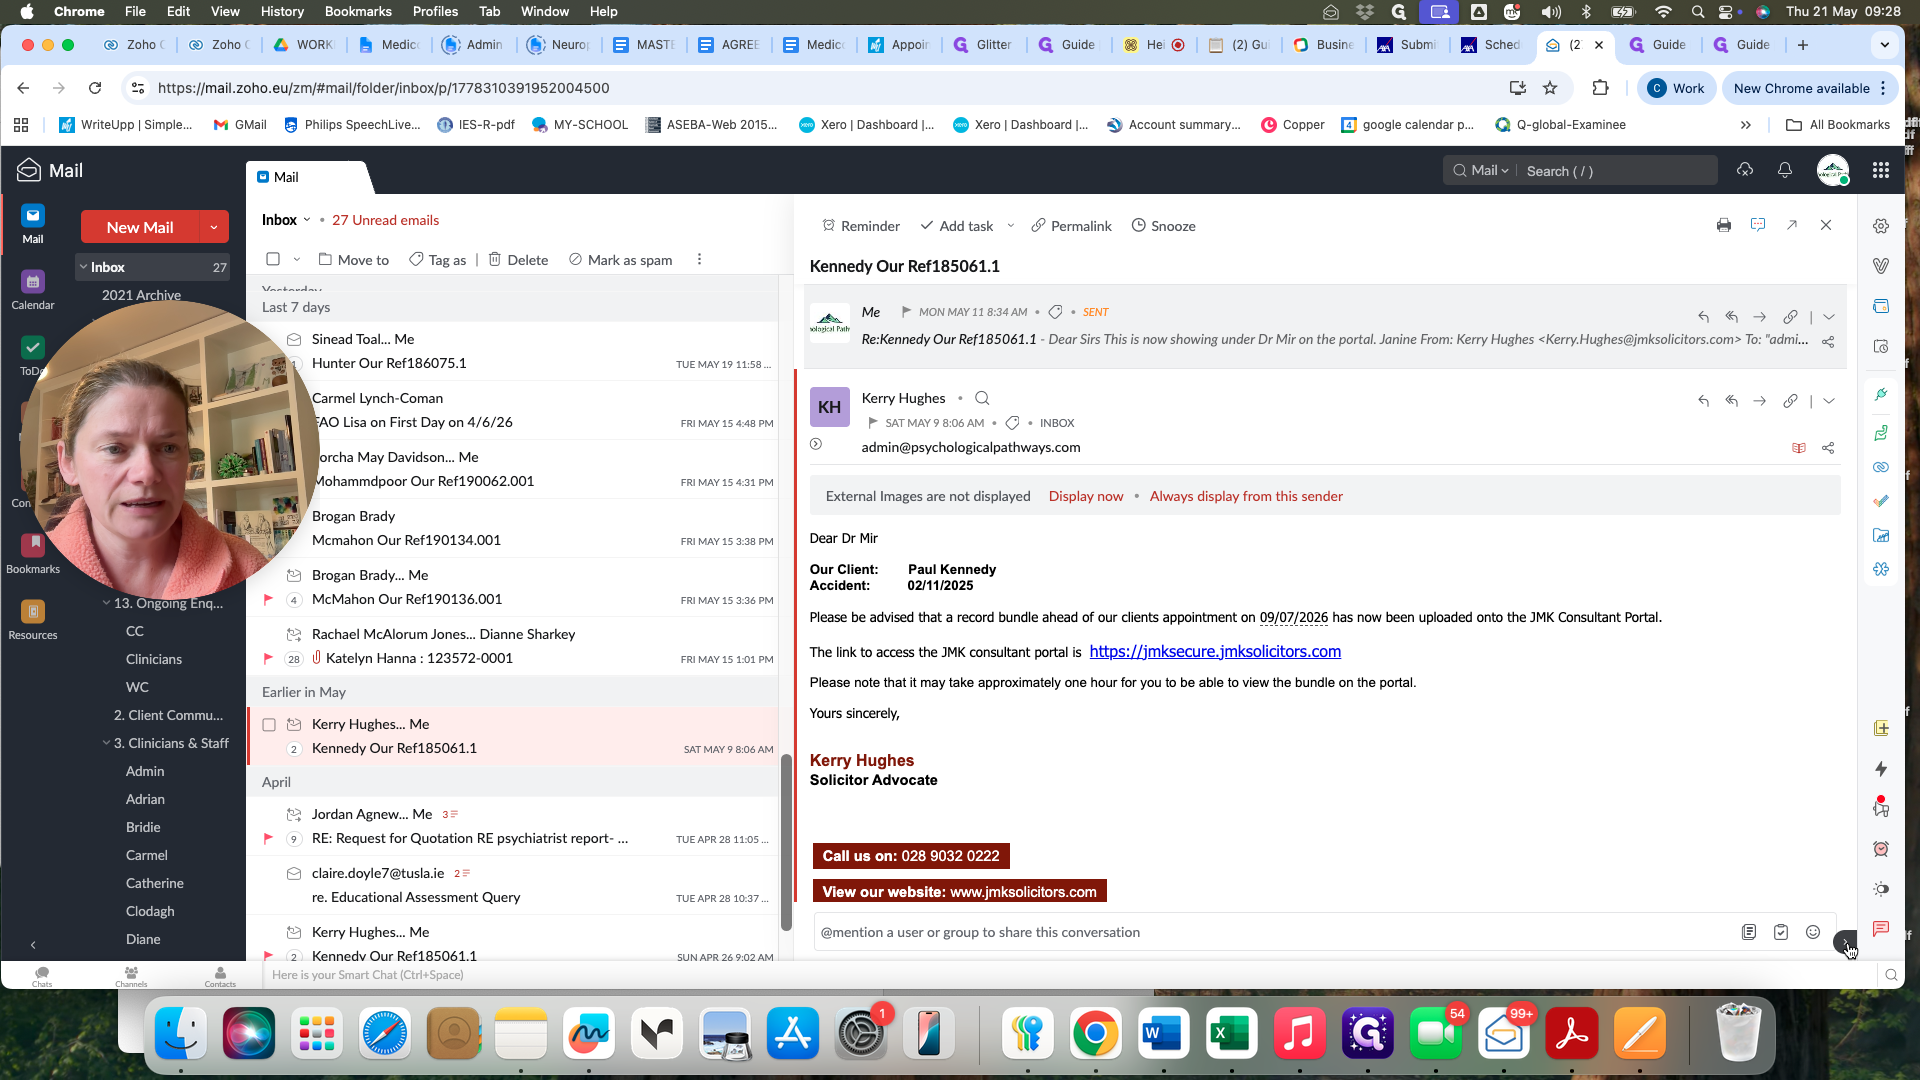
Task: Toggle flag on Kerry Hughes SAT MAY 9 message
Action: click(x=872, y=423)
